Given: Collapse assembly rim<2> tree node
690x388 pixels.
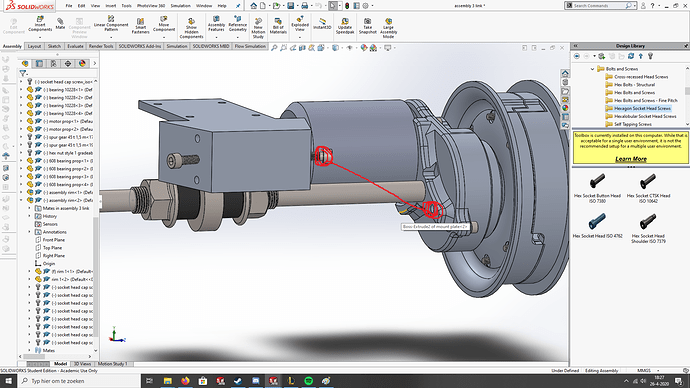Looking at the screenshot, I should 21,200.
